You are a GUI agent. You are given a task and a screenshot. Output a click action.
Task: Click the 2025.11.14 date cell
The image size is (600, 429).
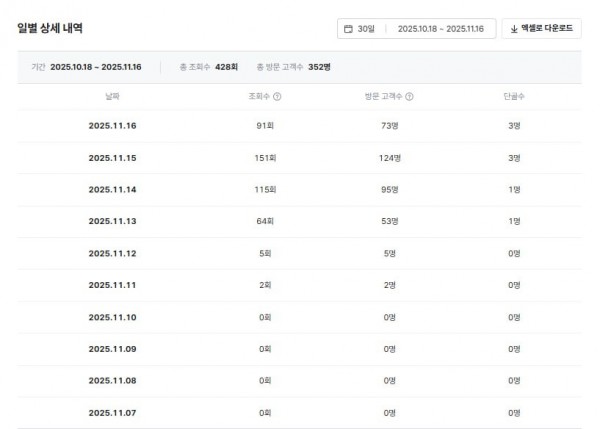point(114,190)
